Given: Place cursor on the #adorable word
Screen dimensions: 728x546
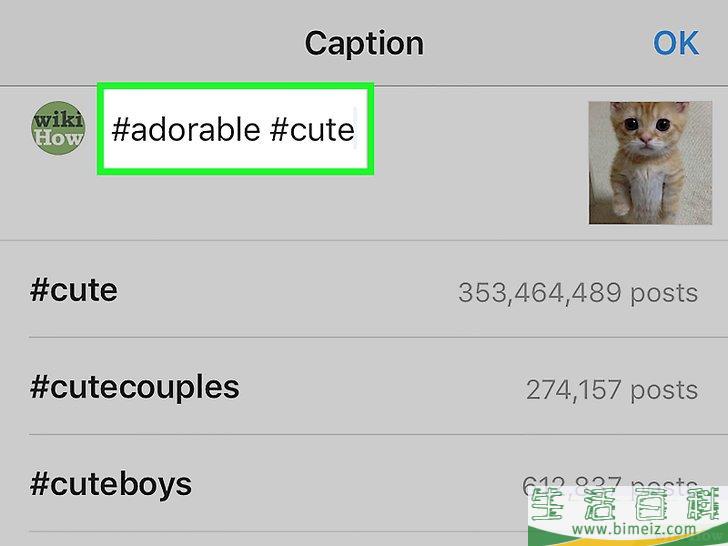Looking at the screenshot, I should (x=186, y=129).
